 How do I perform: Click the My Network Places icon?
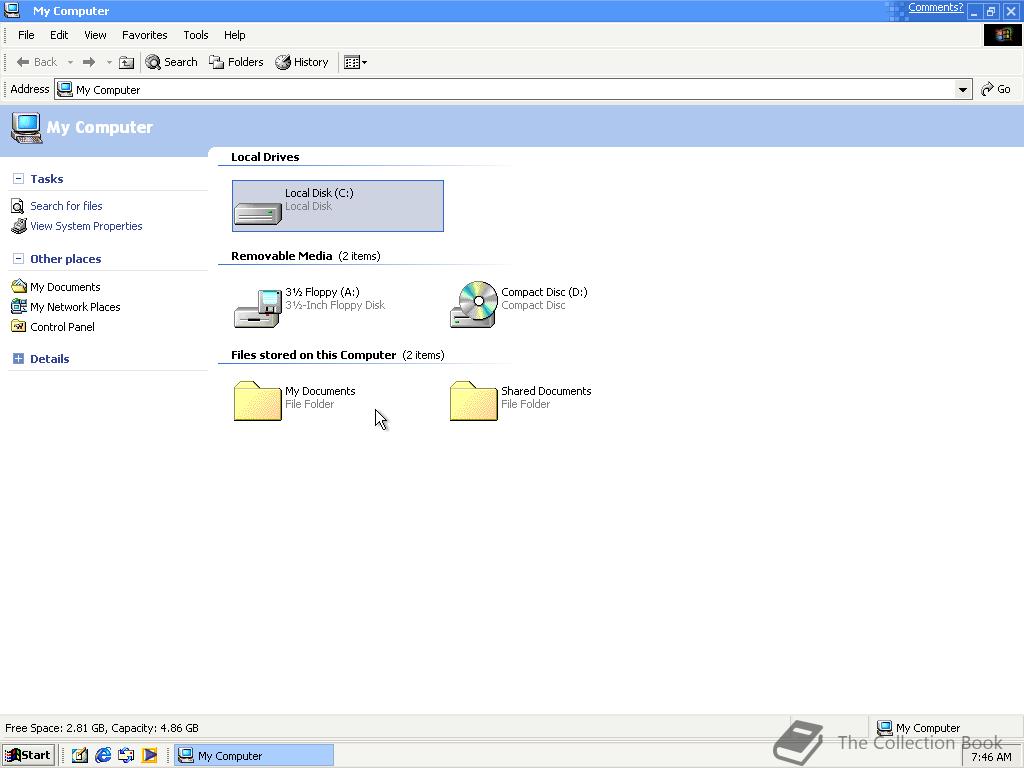click(19, 306)
